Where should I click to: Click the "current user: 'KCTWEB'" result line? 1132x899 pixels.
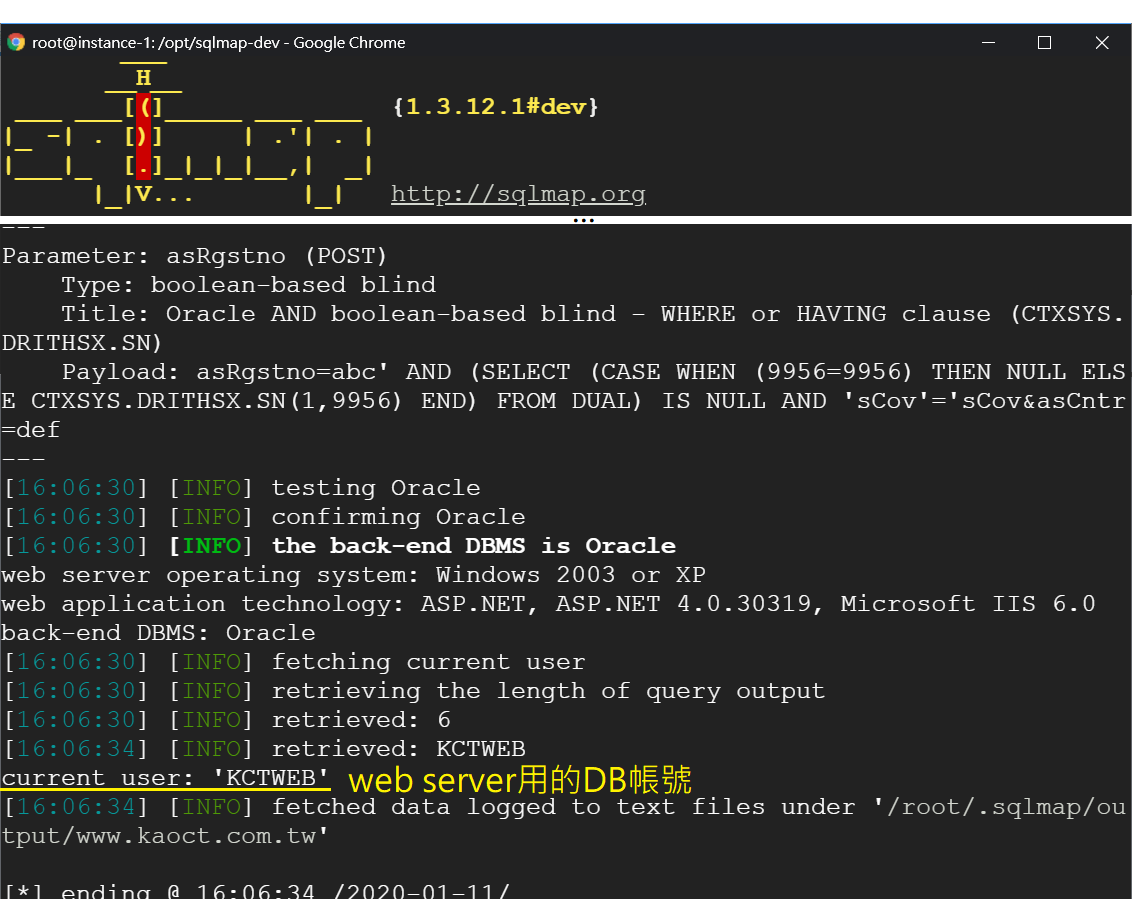(165, 778)
